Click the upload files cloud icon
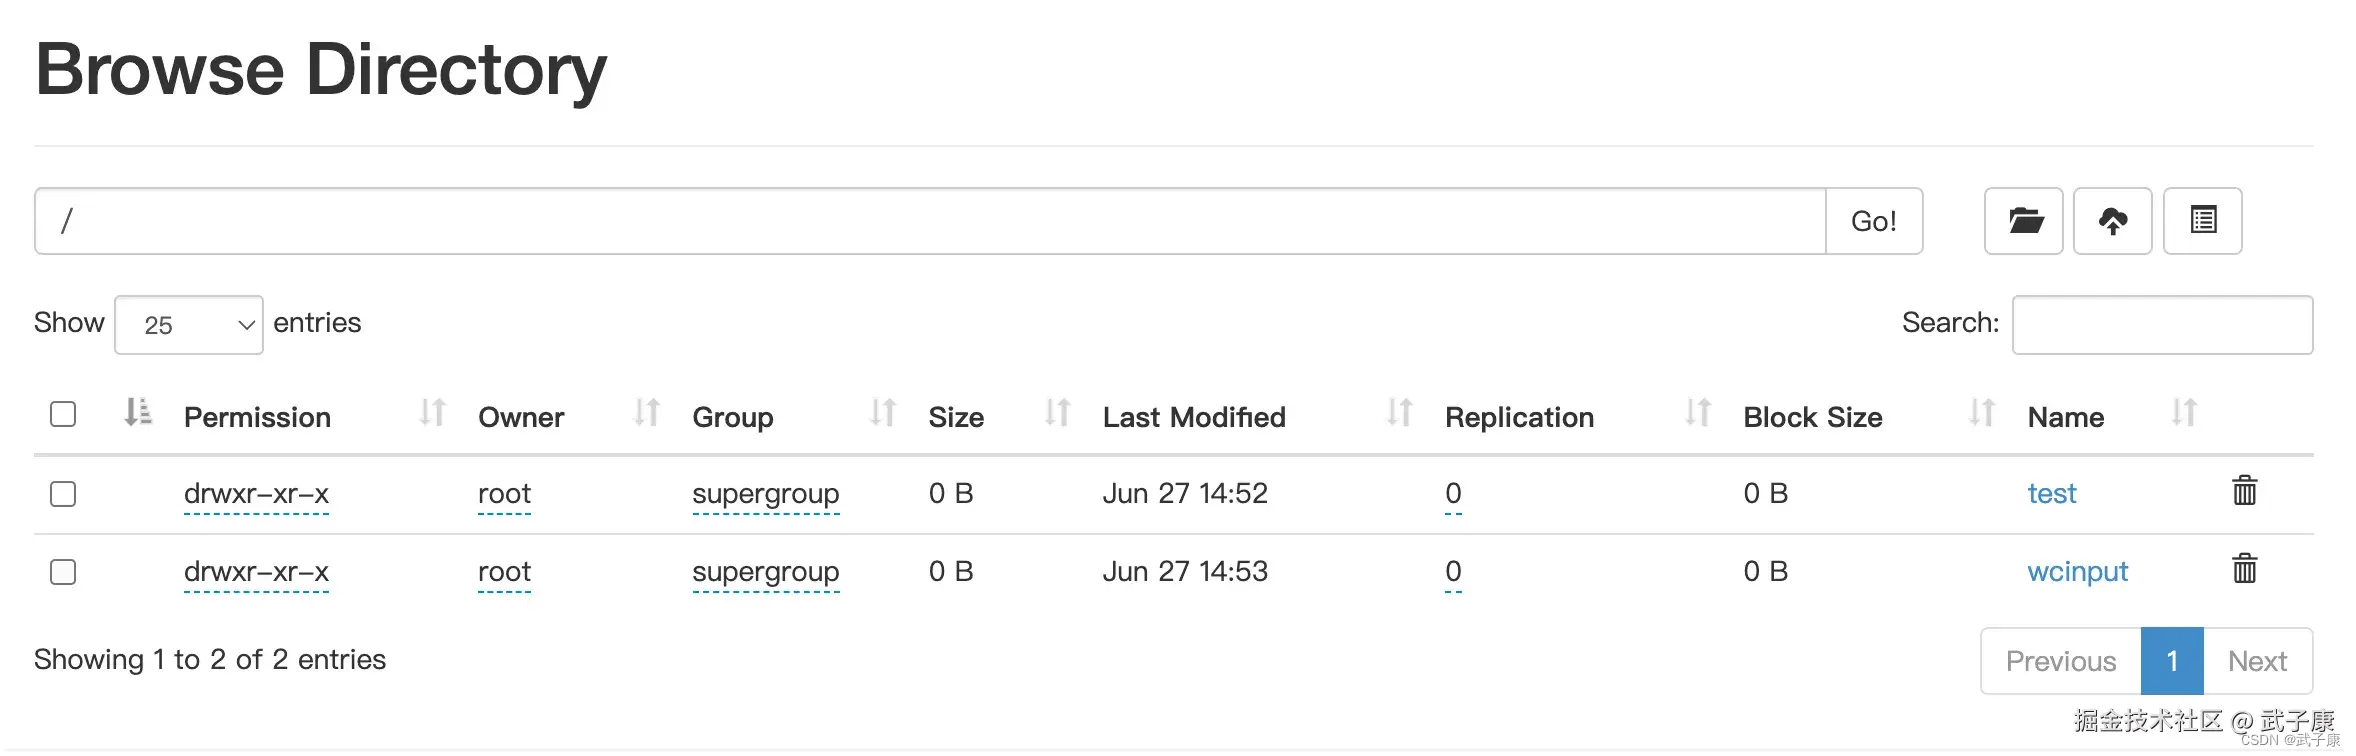This screenshot has width=2356, height=756. 2112,221
